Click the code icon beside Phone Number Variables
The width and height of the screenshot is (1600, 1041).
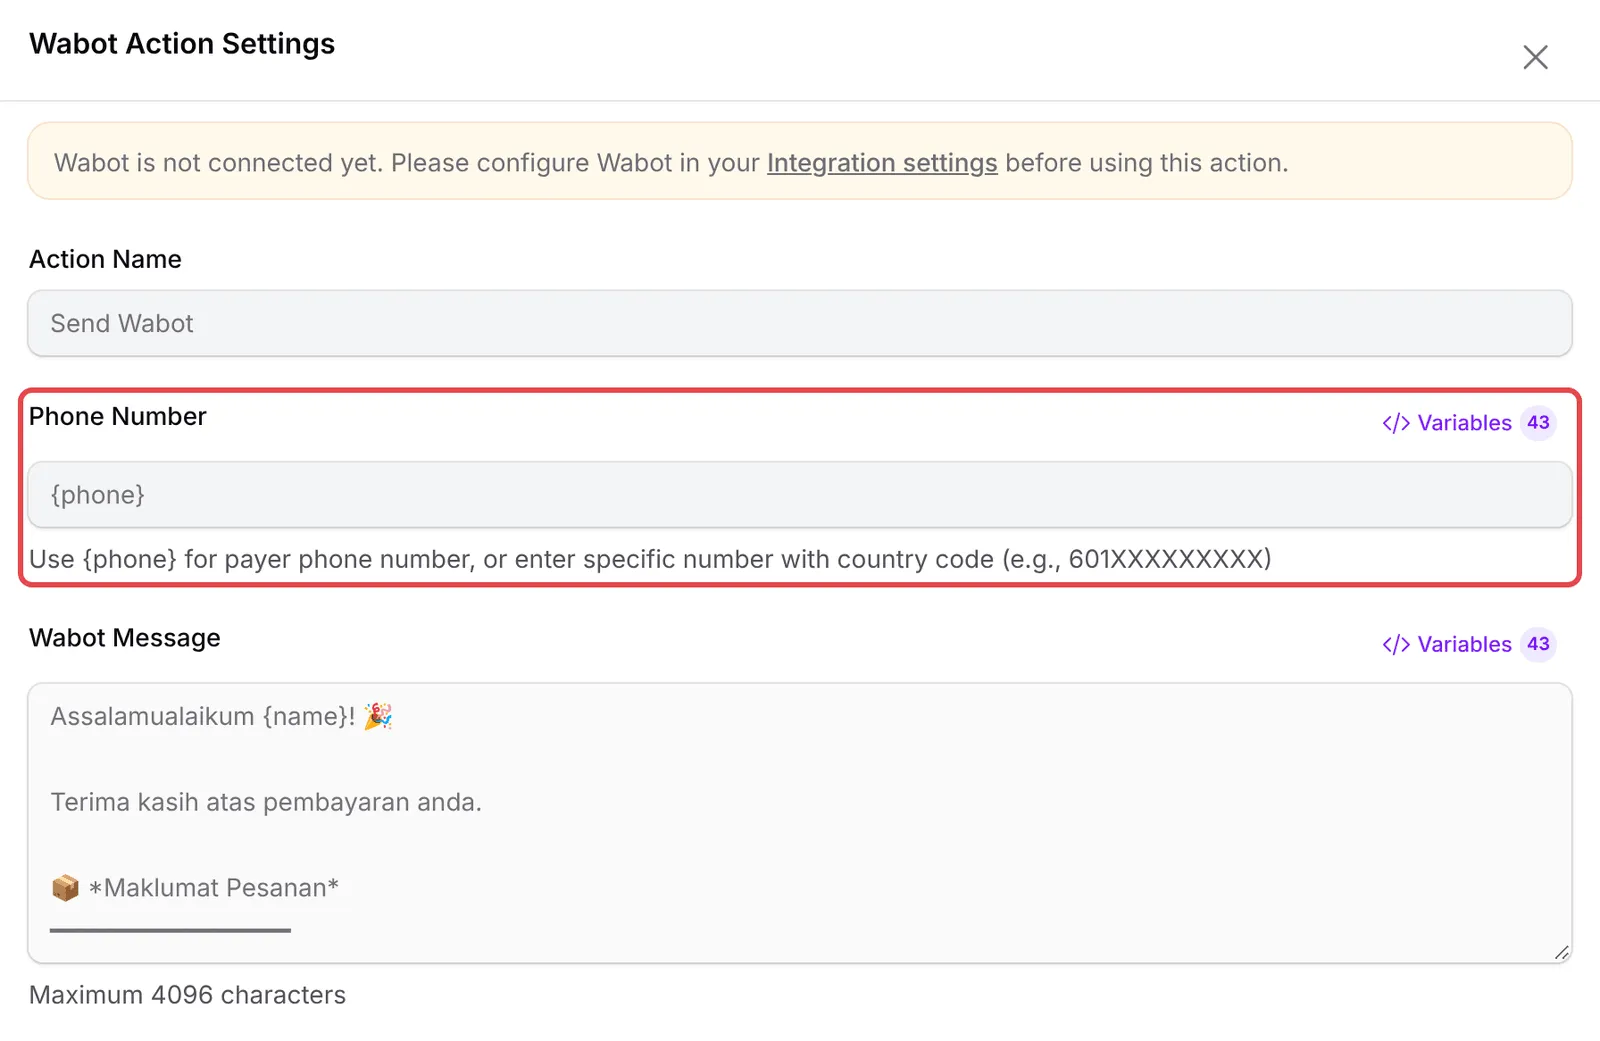pos(1396,423)
